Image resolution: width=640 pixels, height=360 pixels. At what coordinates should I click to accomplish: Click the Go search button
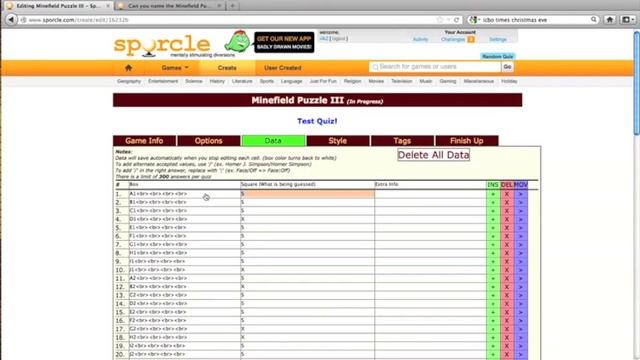click(x=507, y=67)
